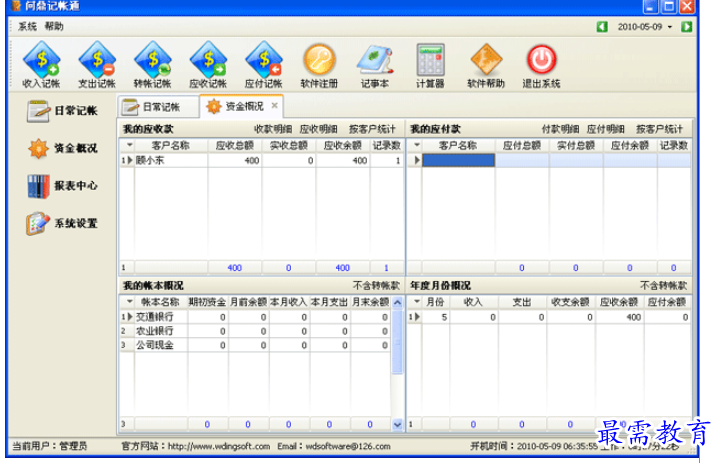Select the 农业银行 account row

pos(255,331)
